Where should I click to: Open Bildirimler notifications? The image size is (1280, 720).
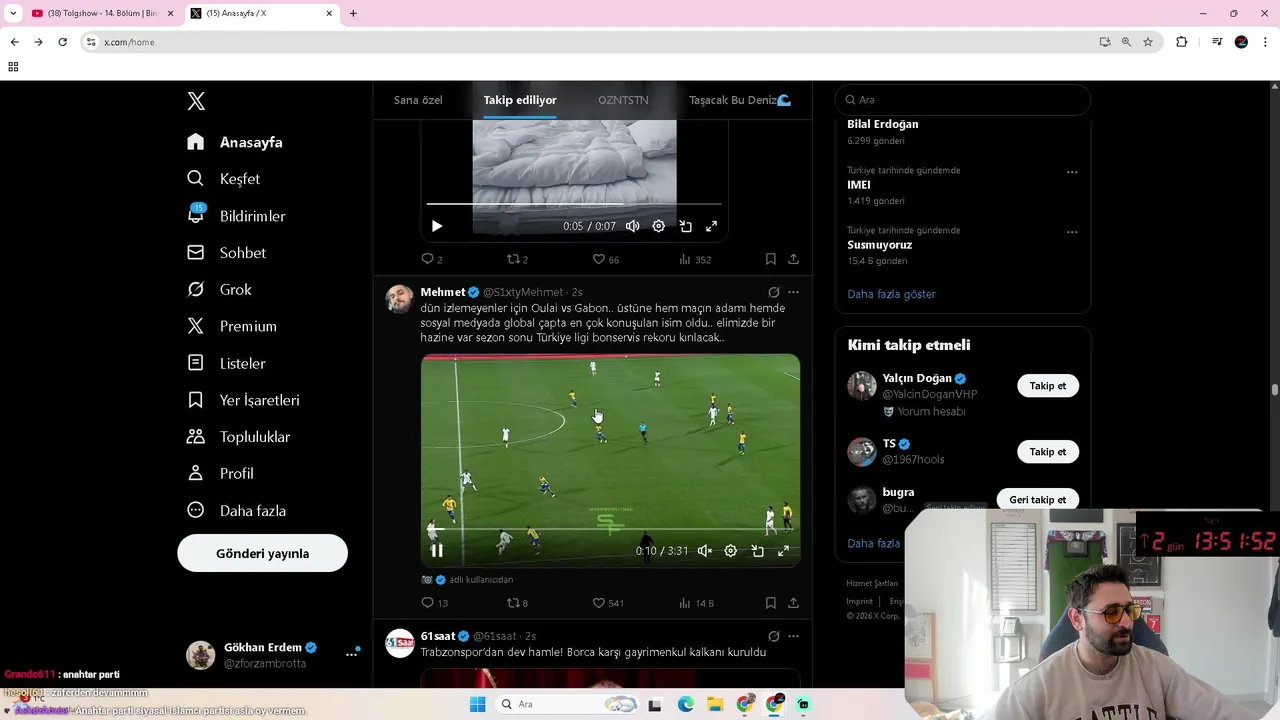[x=237, y=216]
